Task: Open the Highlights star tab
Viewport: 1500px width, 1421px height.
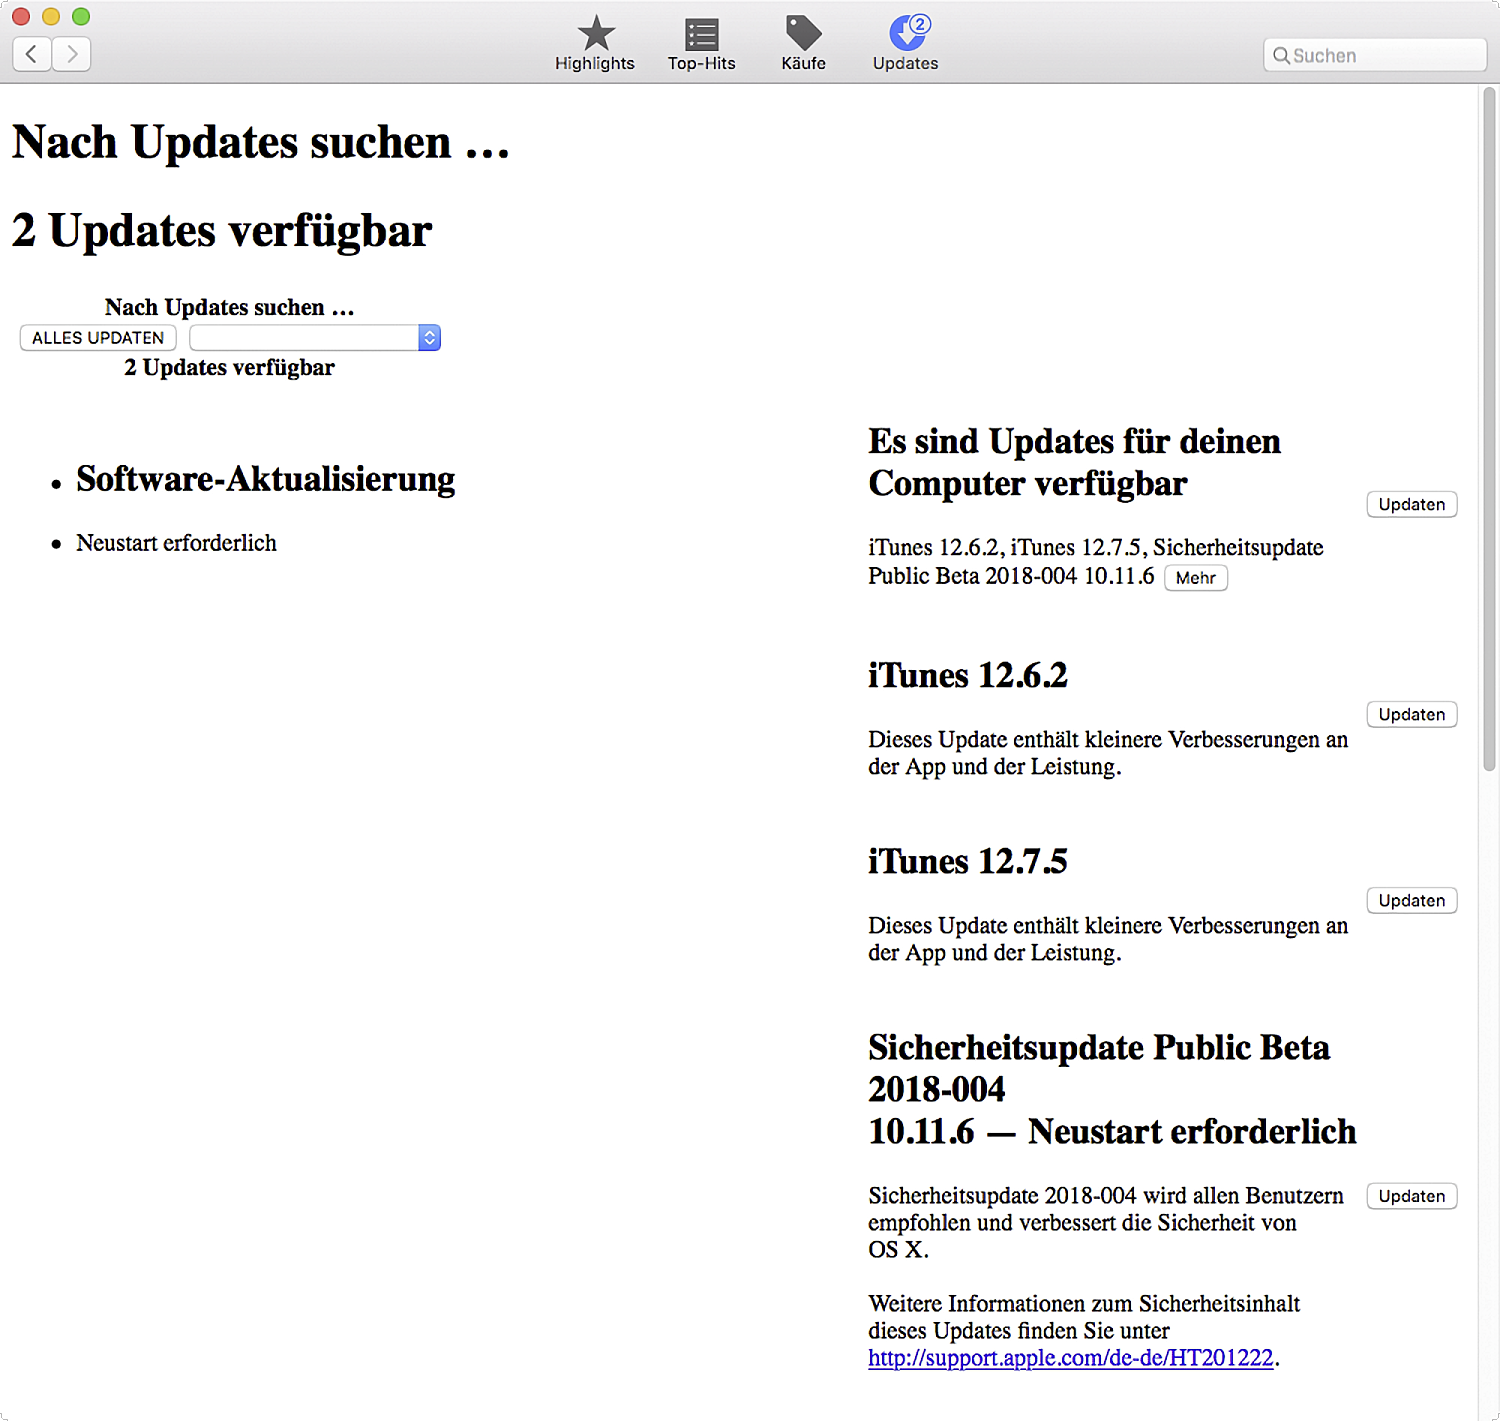Action: click(x=595, y=44)
